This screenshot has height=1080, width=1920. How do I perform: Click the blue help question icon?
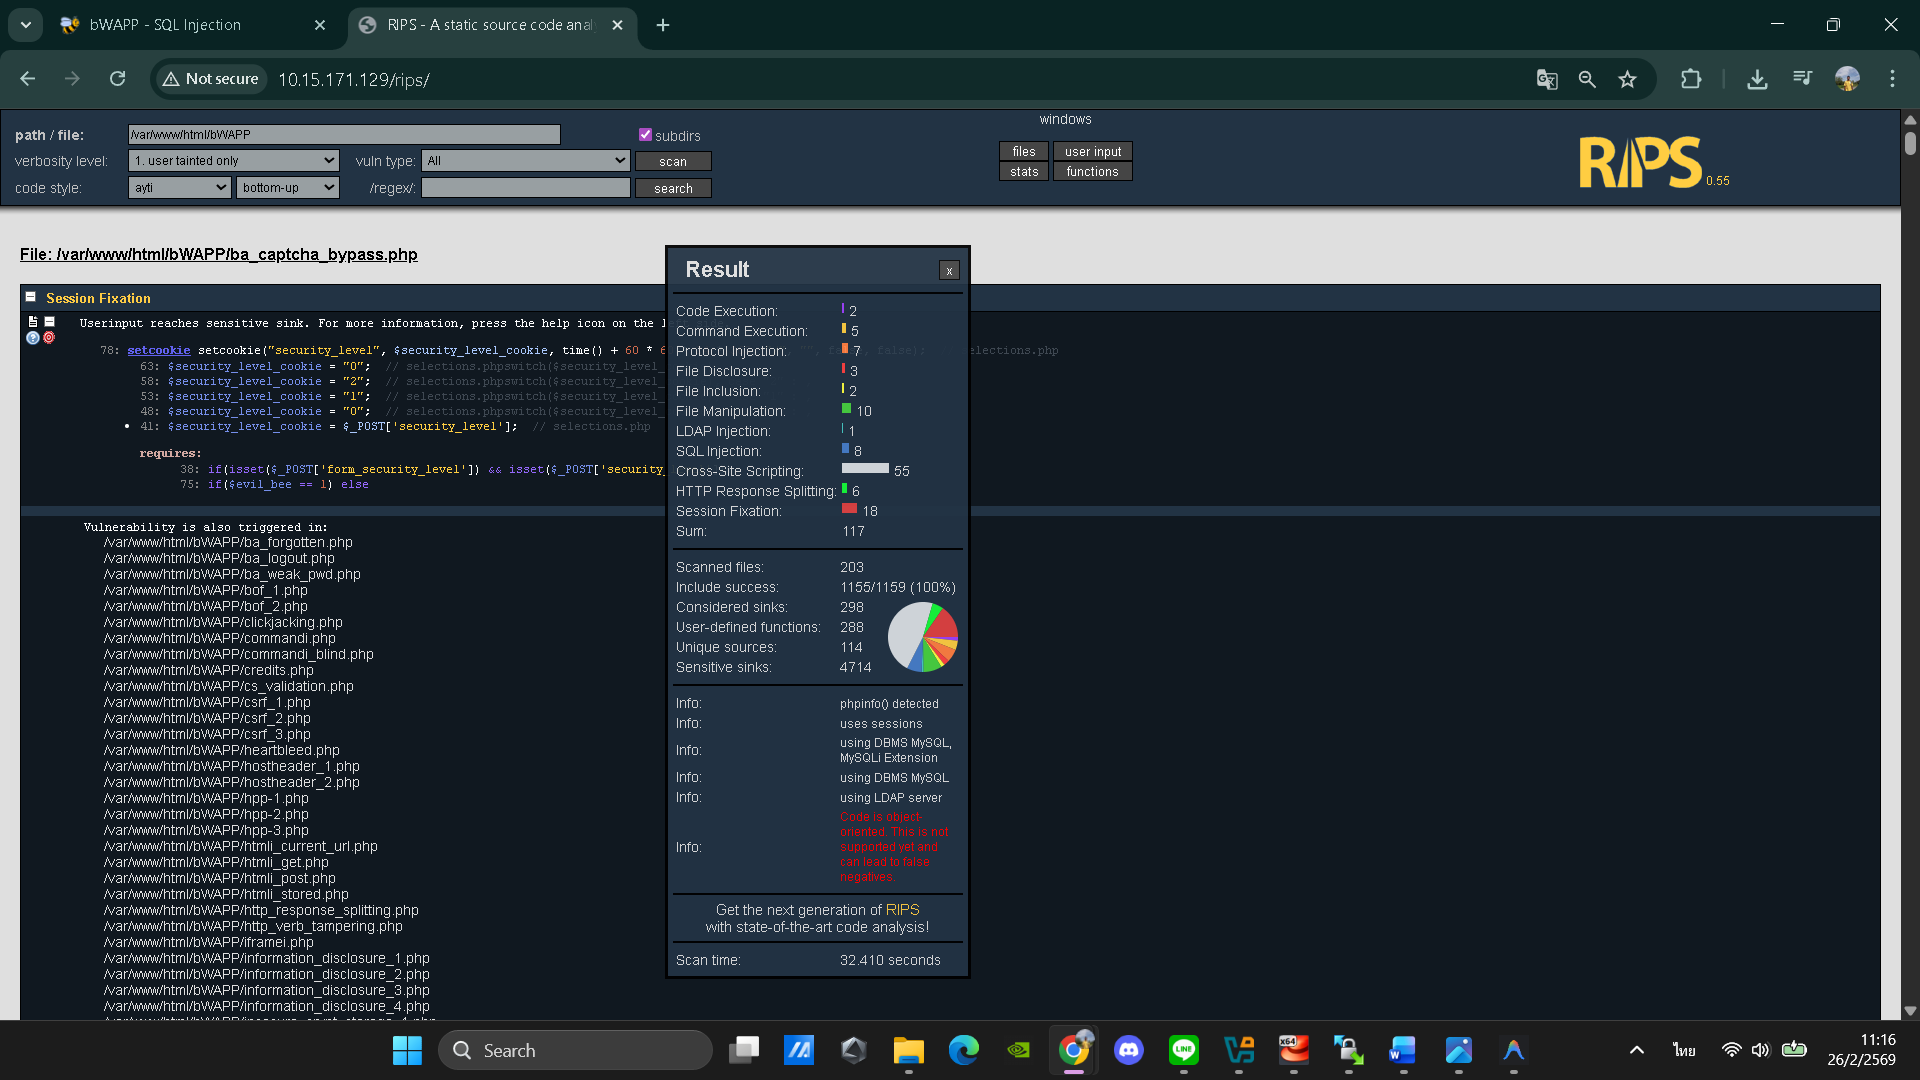33,338
